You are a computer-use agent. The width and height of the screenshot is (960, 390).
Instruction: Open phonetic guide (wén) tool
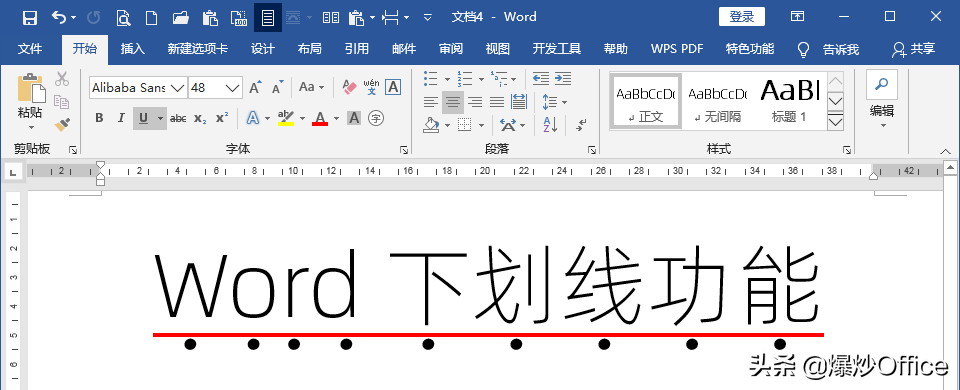click(x=371, y=87)
